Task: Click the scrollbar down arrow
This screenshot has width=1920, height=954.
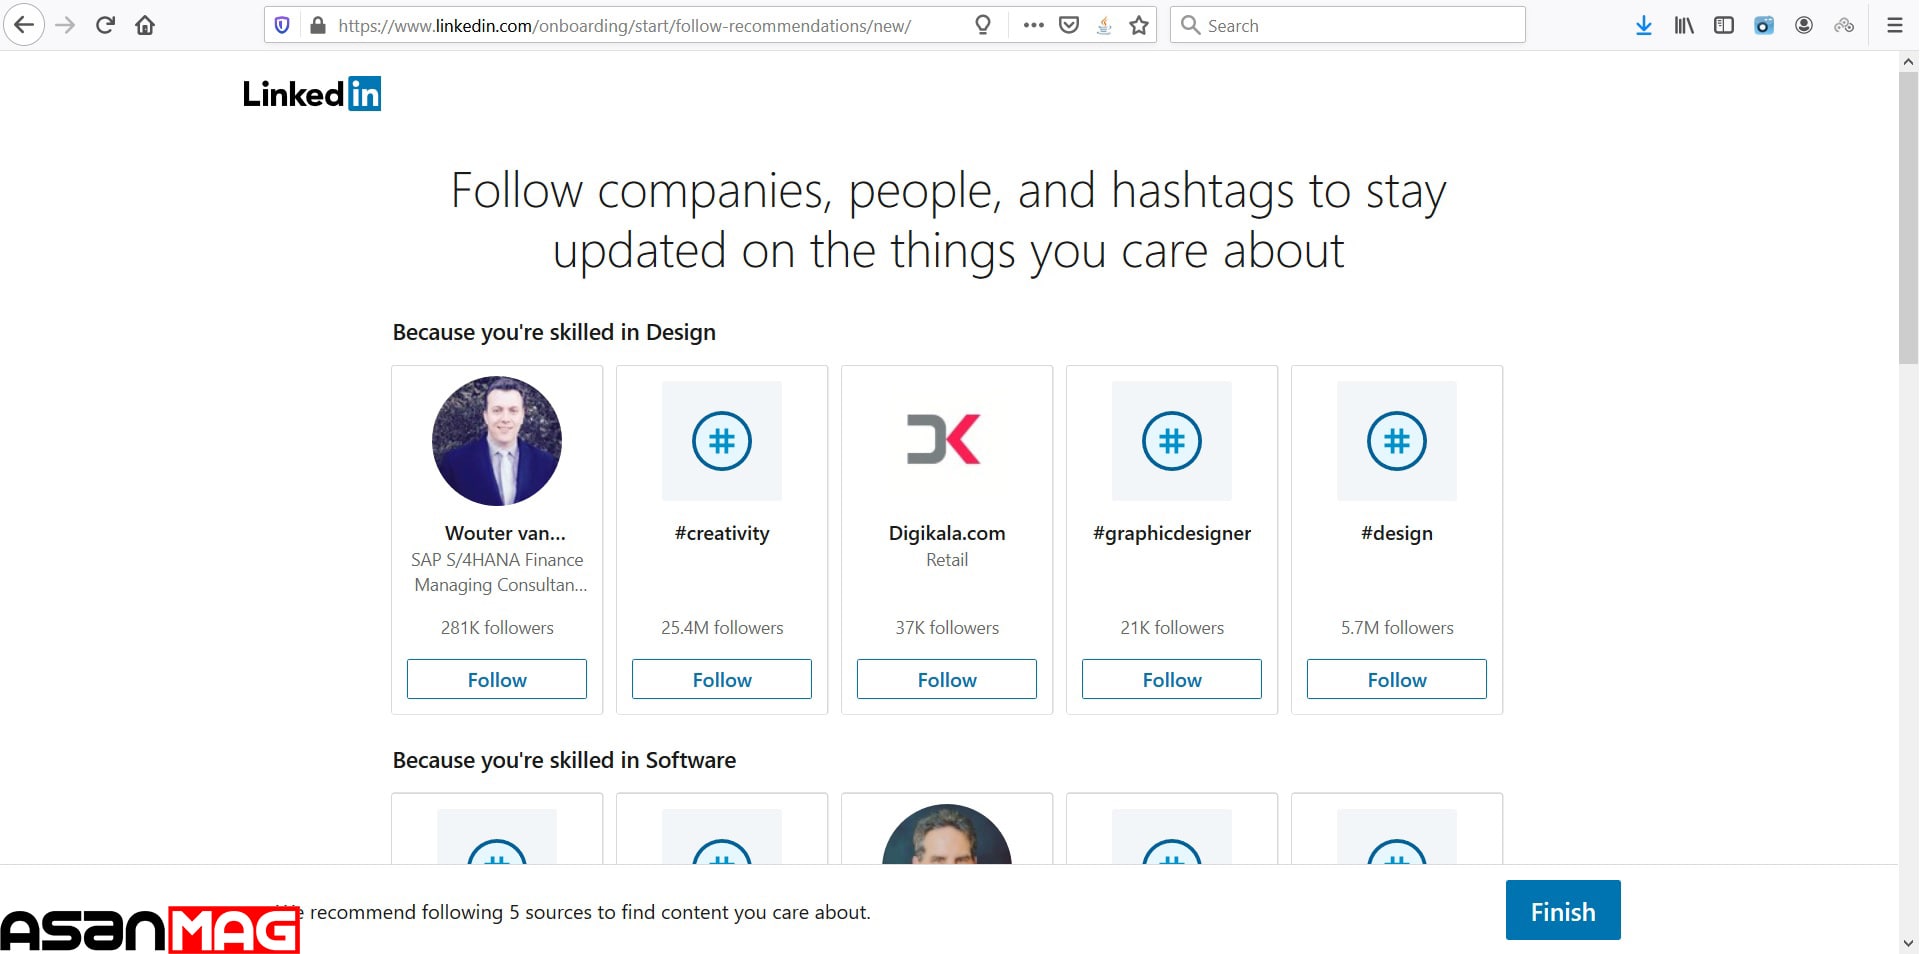Action: tap(1908, 942)
